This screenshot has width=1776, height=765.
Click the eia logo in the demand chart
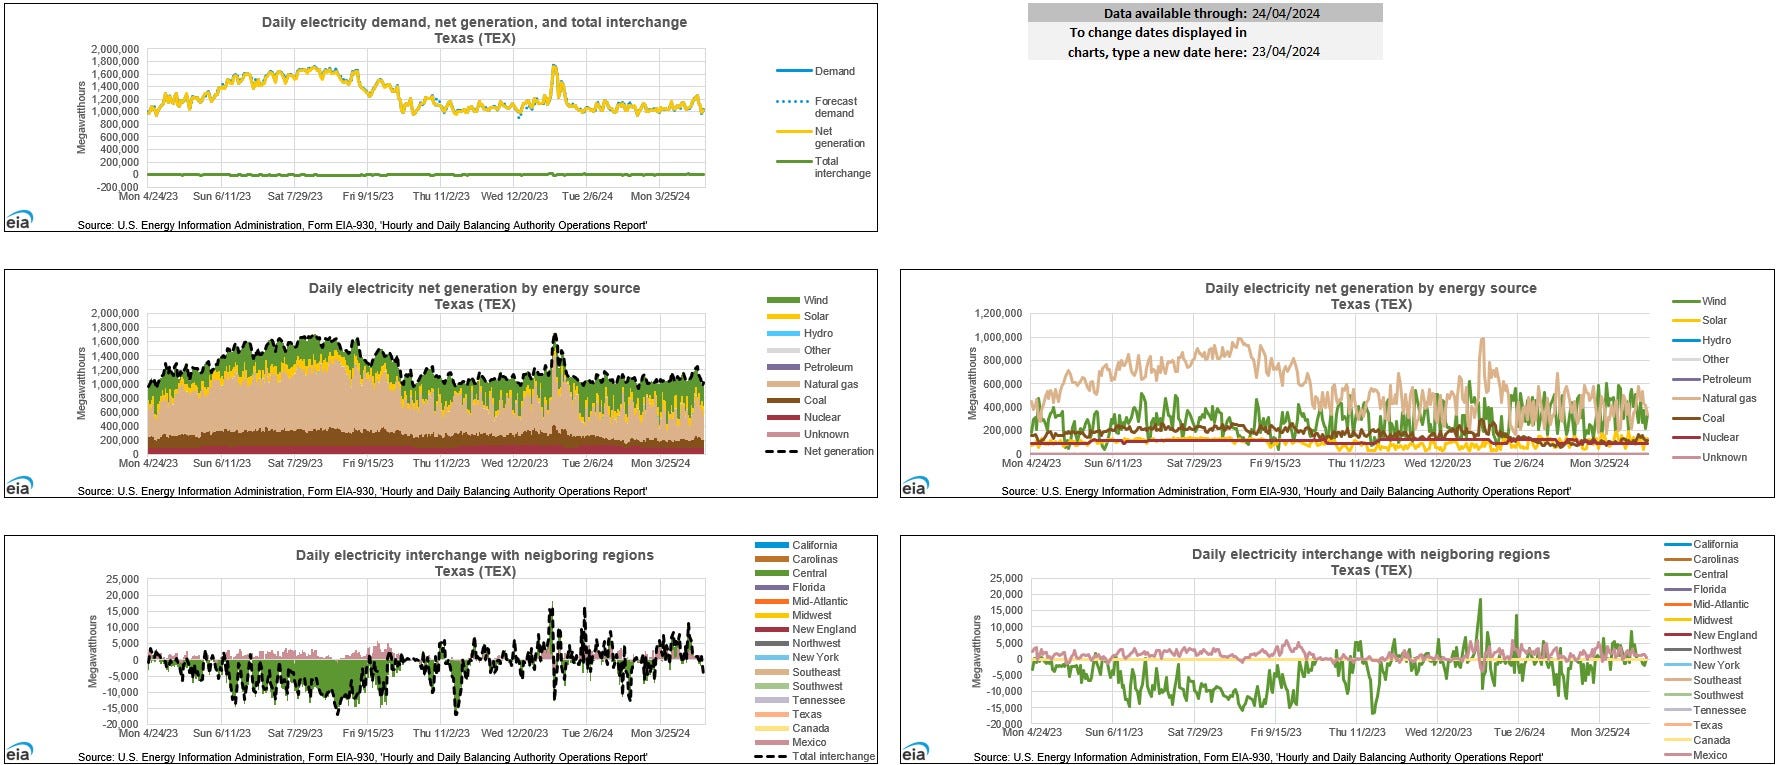tap(18, 219)
